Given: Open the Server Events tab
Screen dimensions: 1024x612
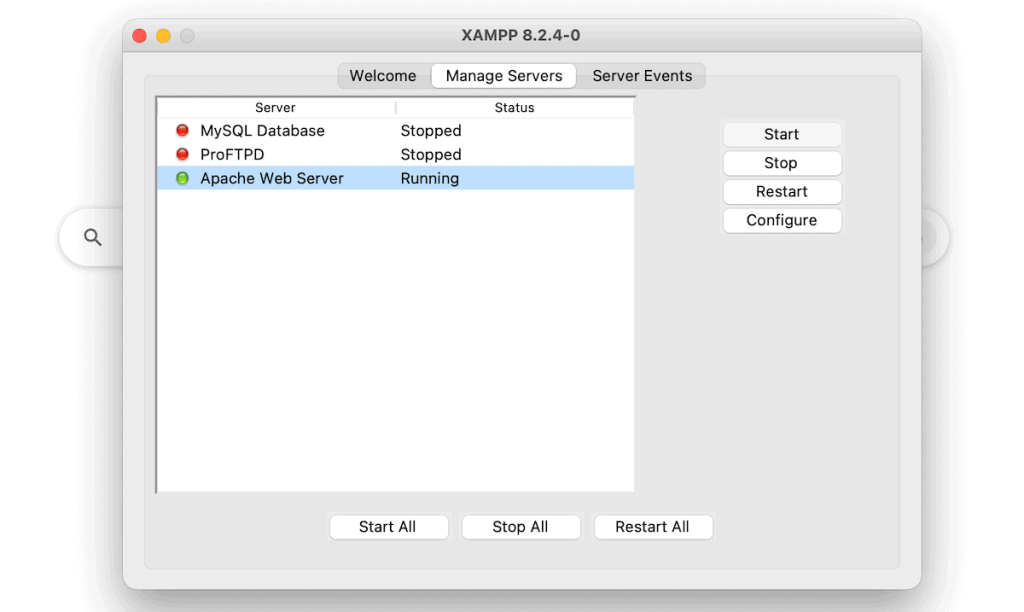Looking at the screenshot, I should tap(642, 76).
